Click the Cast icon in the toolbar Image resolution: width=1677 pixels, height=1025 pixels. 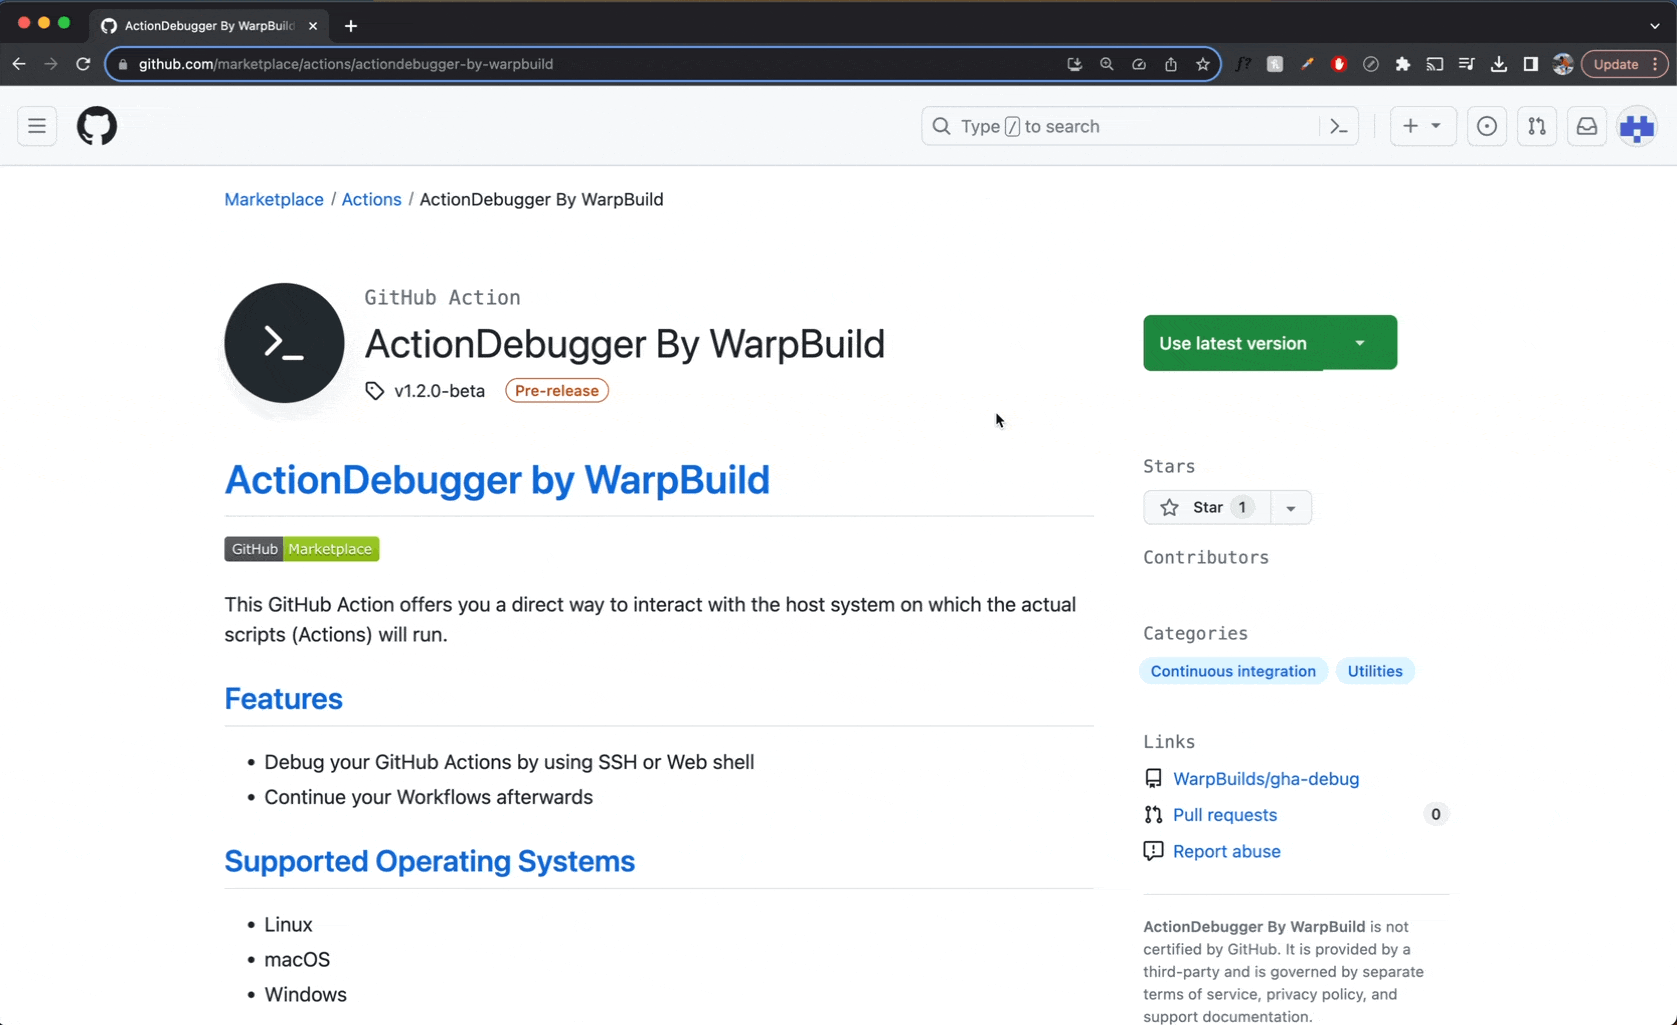click(1434, 64)
